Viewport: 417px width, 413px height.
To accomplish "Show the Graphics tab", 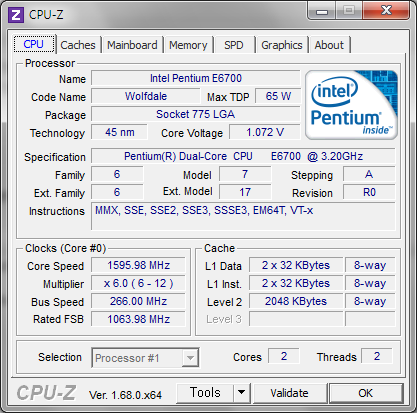I will tap(282, 45).
